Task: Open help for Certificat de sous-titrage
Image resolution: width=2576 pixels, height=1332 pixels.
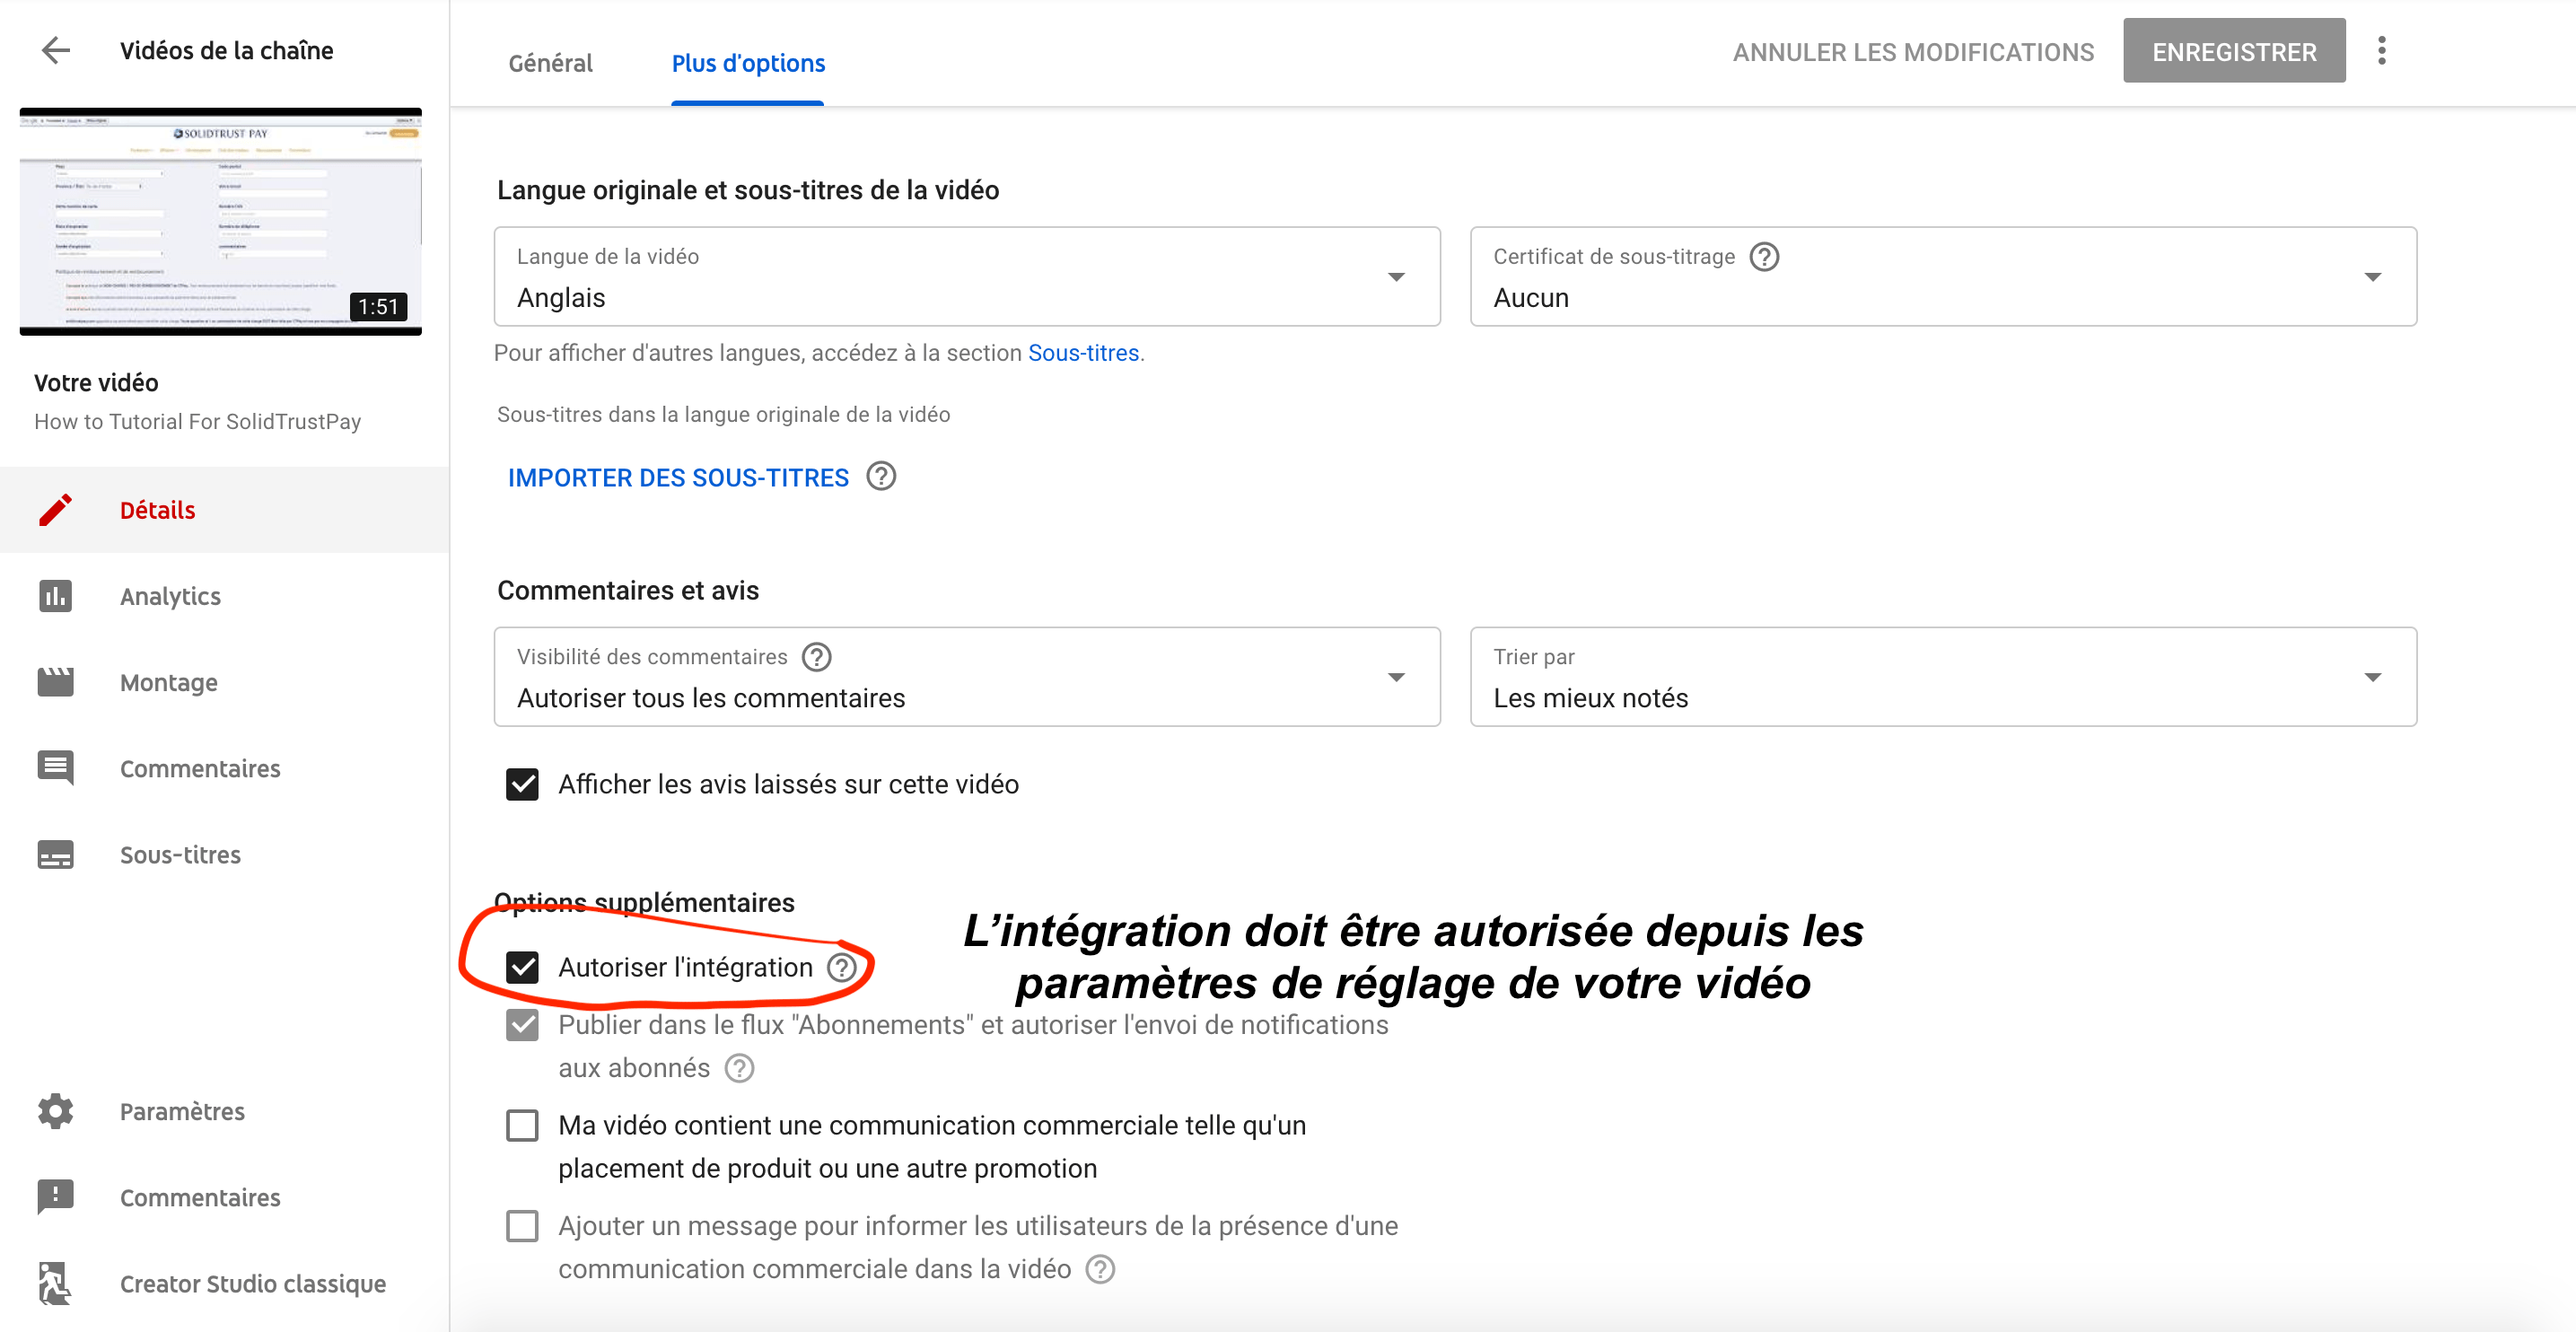Action: 1764,257
